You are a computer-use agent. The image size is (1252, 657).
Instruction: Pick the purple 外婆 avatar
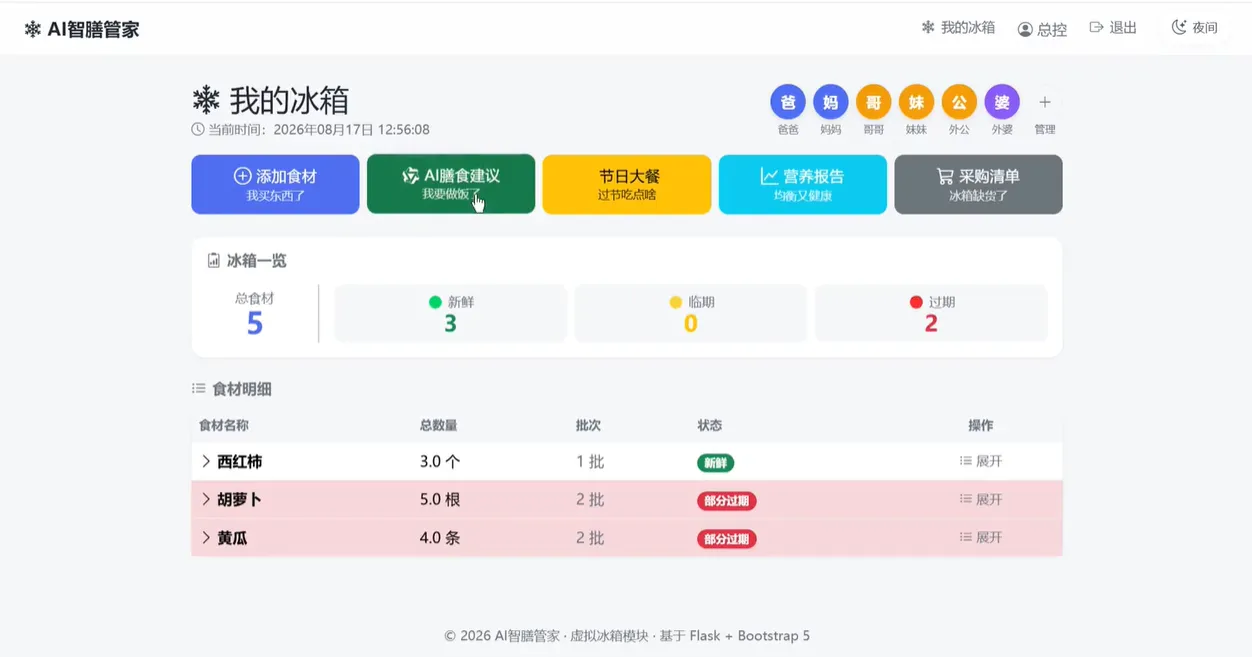(1002, 102)
